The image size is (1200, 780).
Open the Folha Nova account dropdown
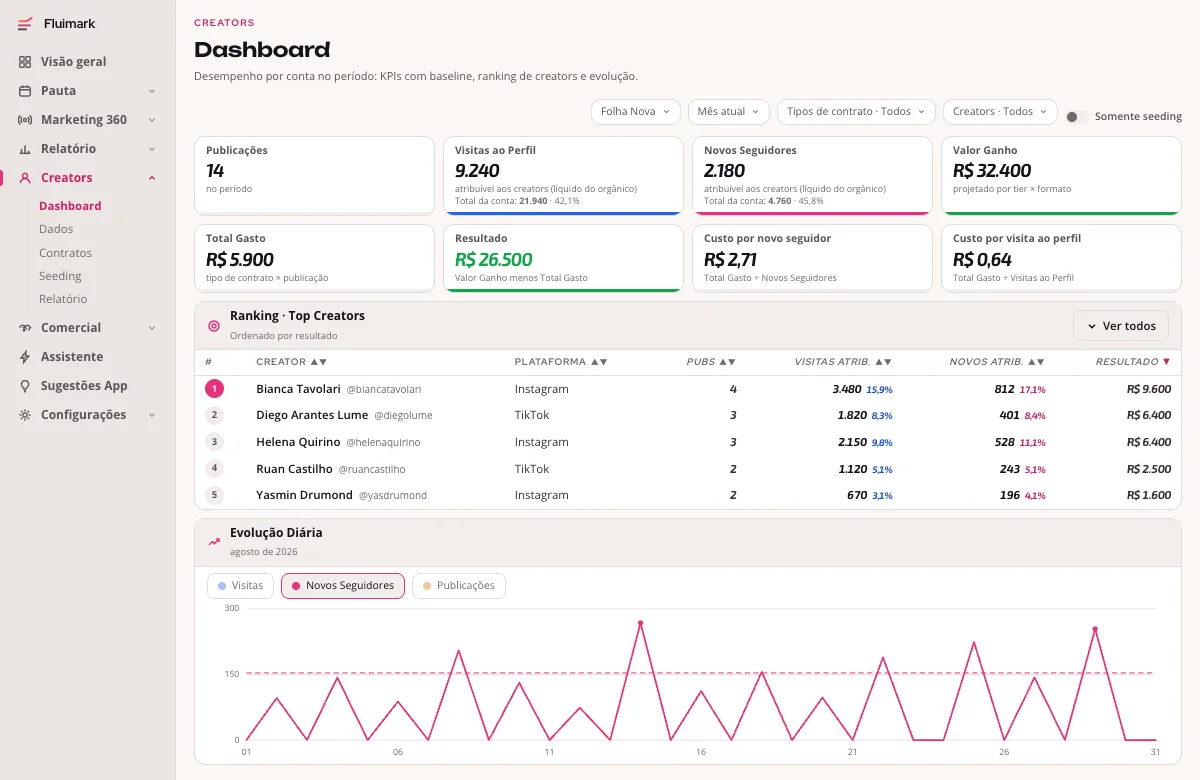636,112
